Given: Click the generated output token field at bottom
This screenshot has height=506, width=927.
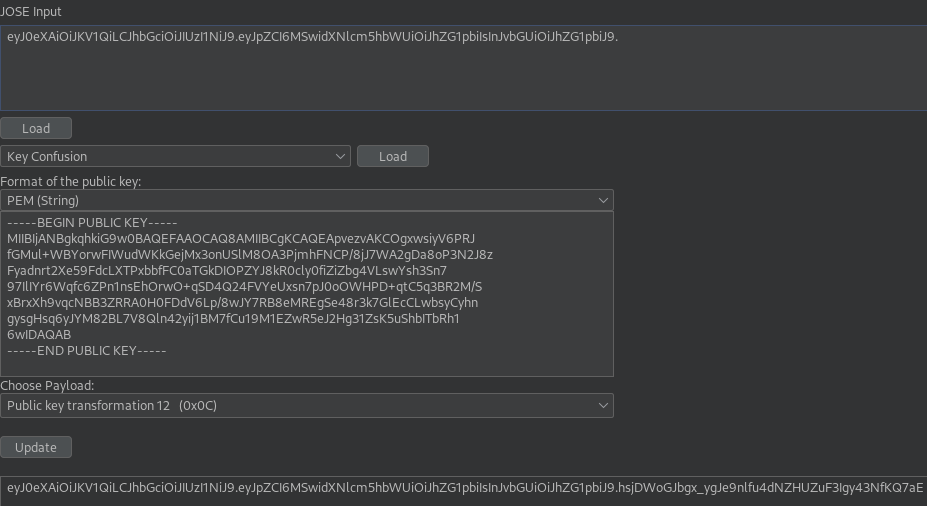Looking at the screenshot, I should tap(463, 488).
